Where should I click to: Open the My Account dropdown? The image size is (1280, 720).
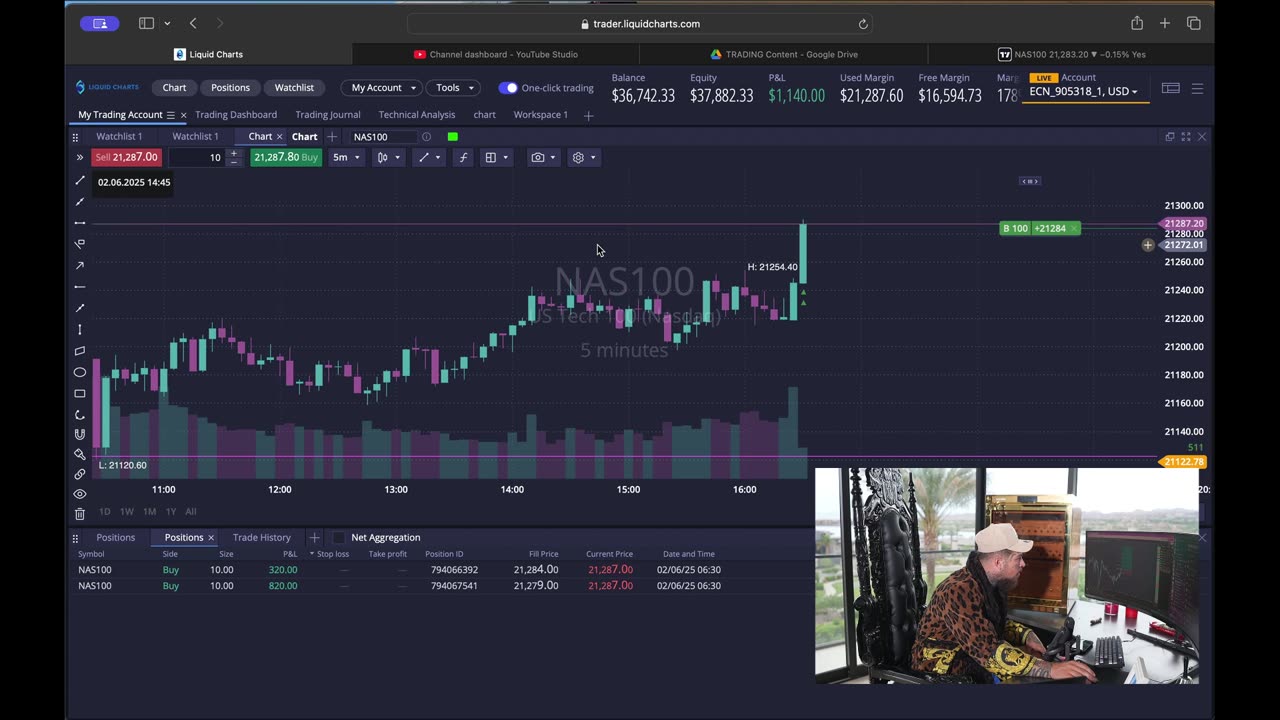[x=383, y=88]
